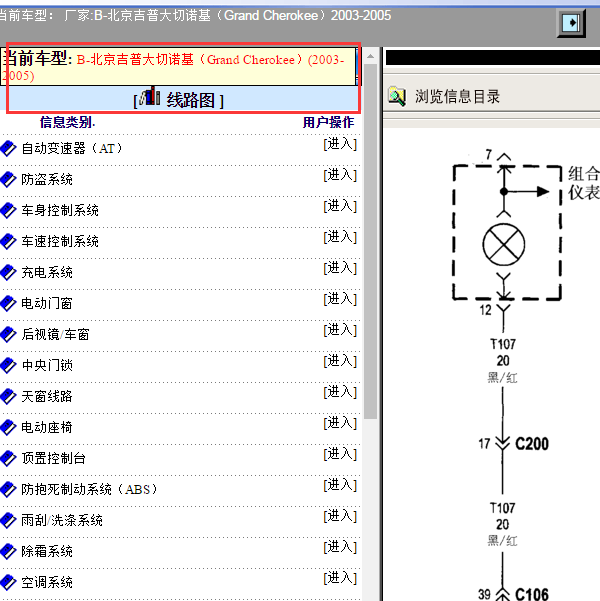Click the book icon beside 自动变速器（AT）
The image size is (600, 601).
click(x=8, y=149)
